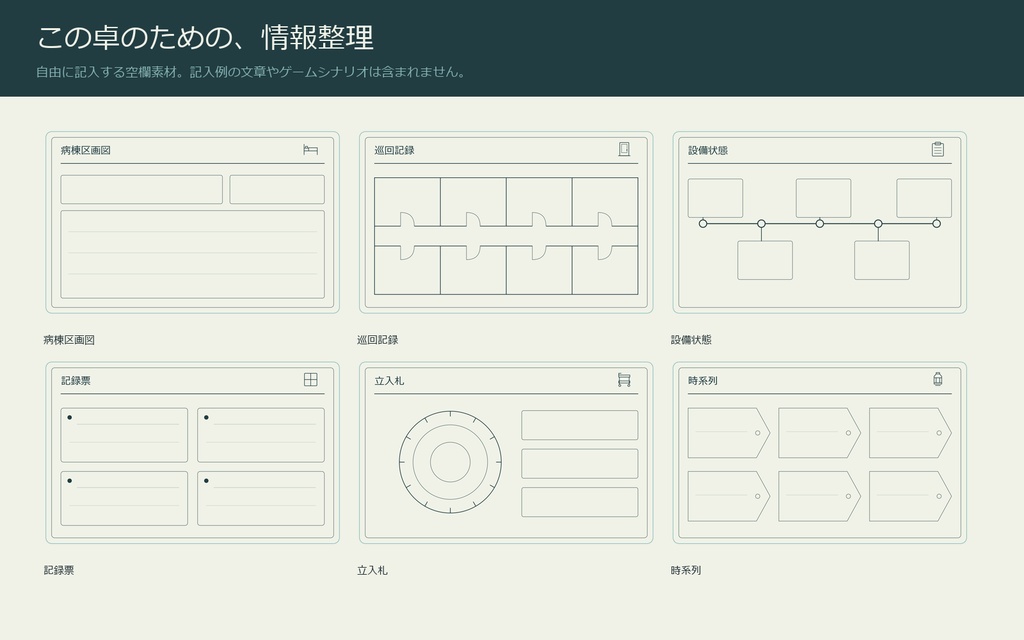Open the 病棟区画図 template card preview

pos(193,223)
